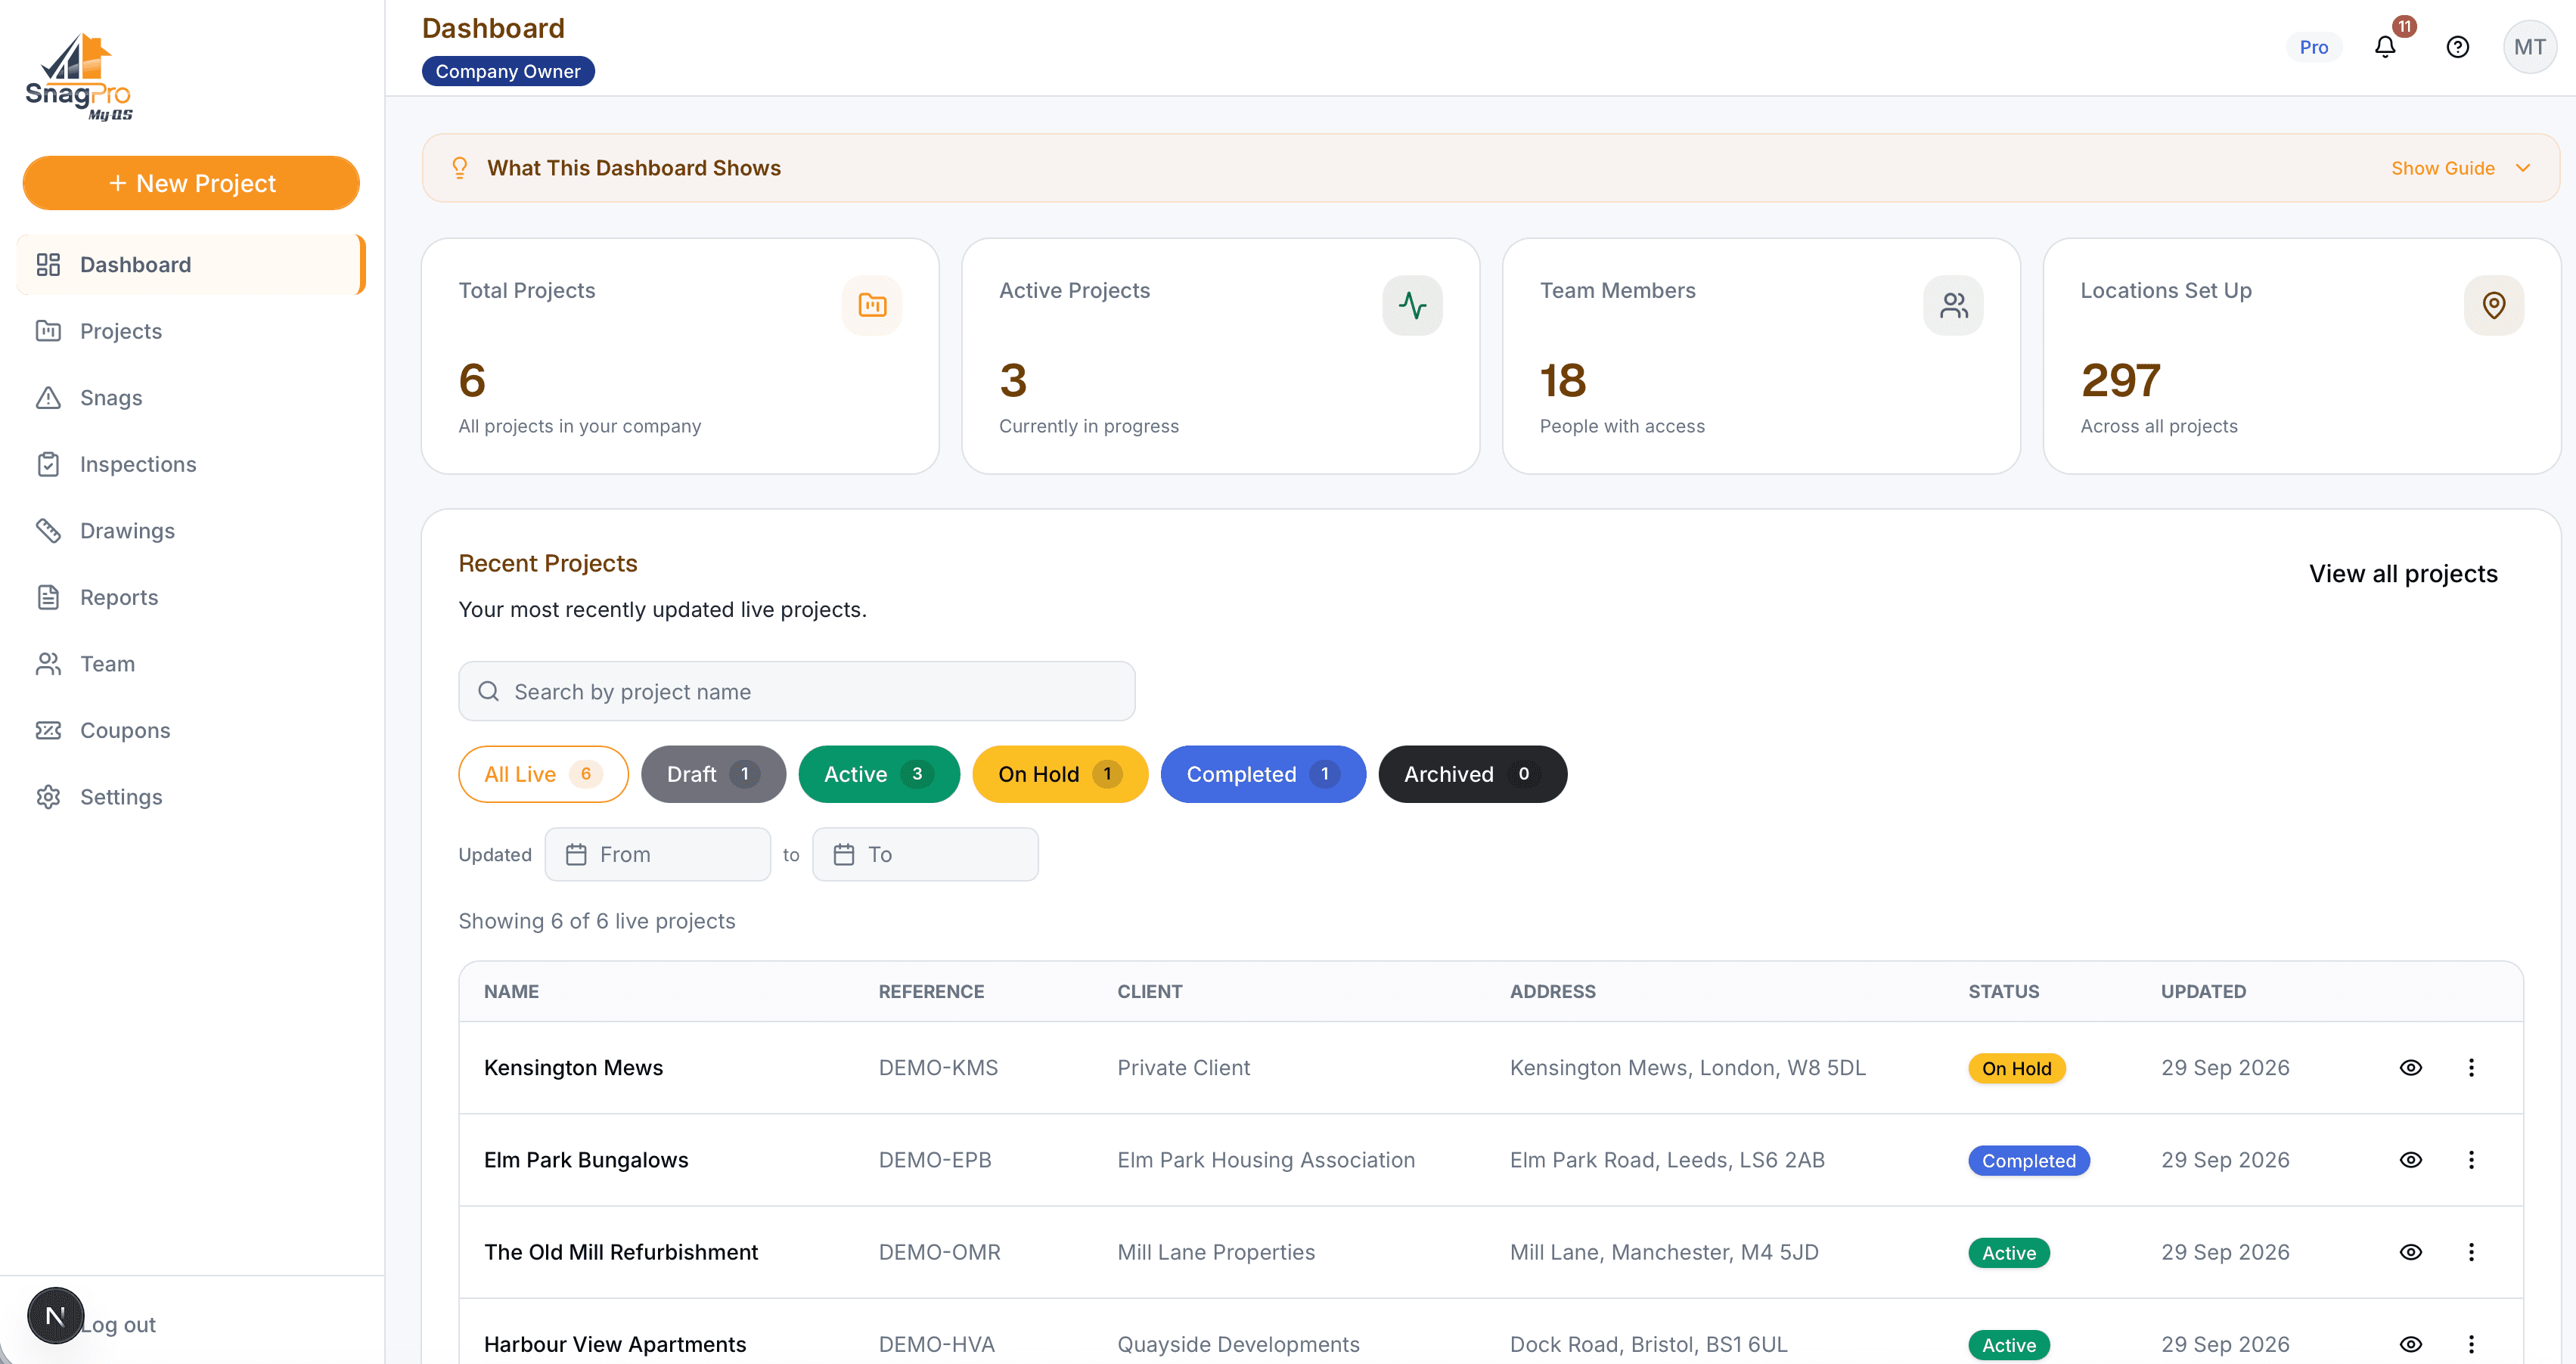
Task: Expand the Show Guide chevron
Action: point(2523,168)
